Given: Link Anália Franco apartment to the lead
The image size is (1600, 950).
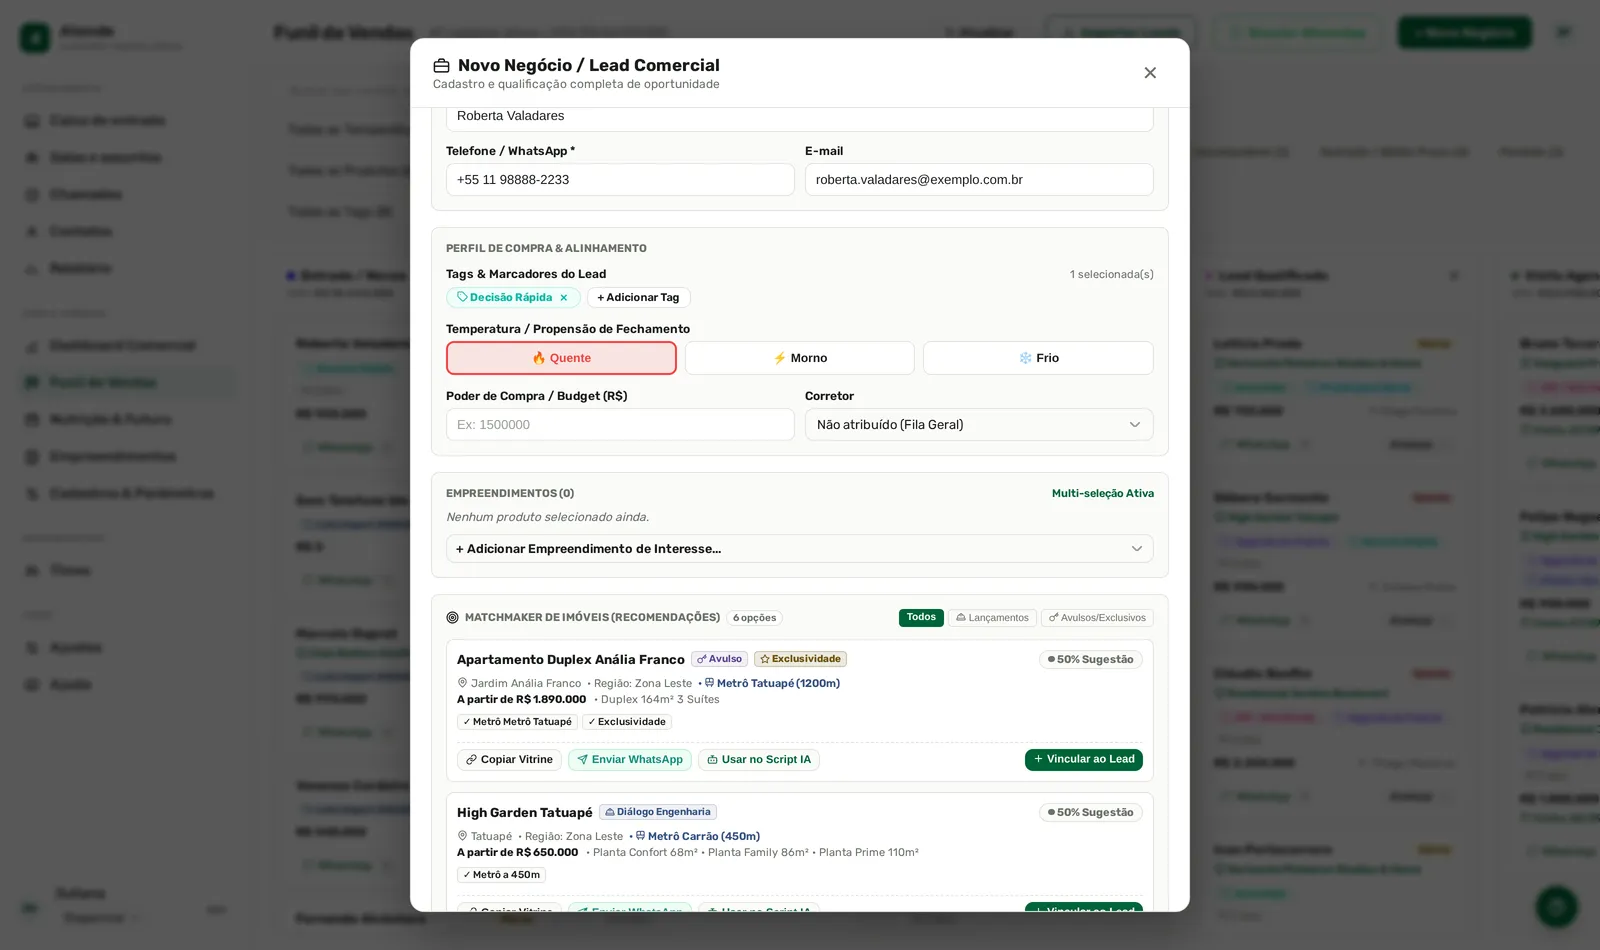Looking at the screenshot, I should pos(1084,760).
